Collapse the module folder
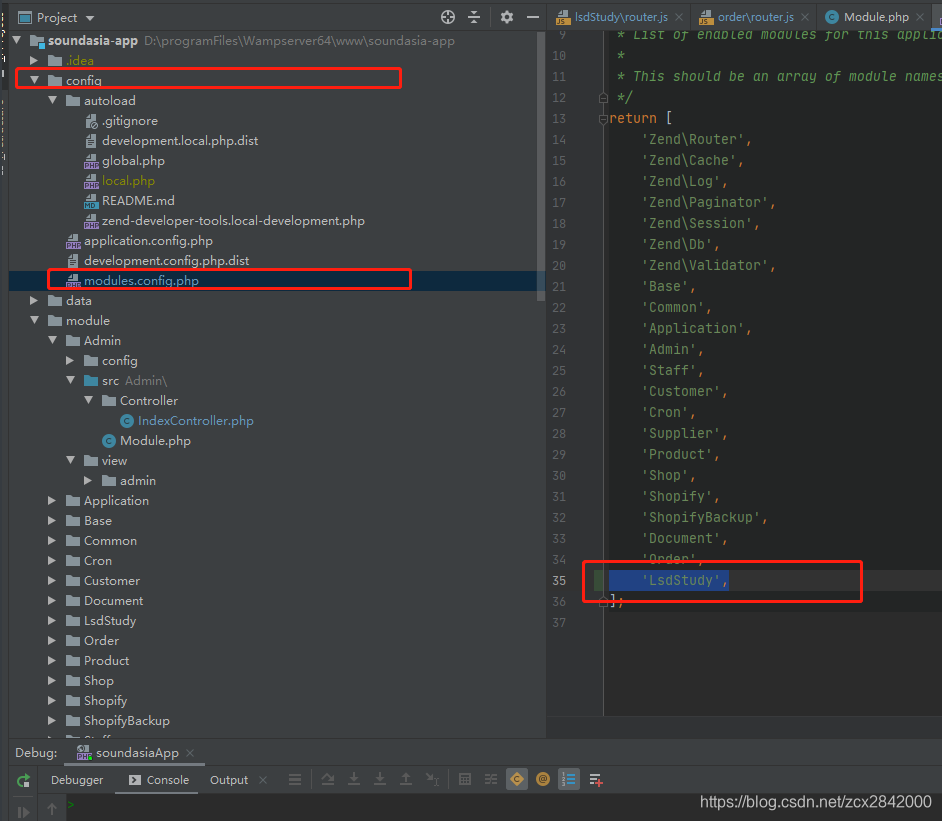Image resolution: width=942 pixels, height=821 pixels. [35, 320]
